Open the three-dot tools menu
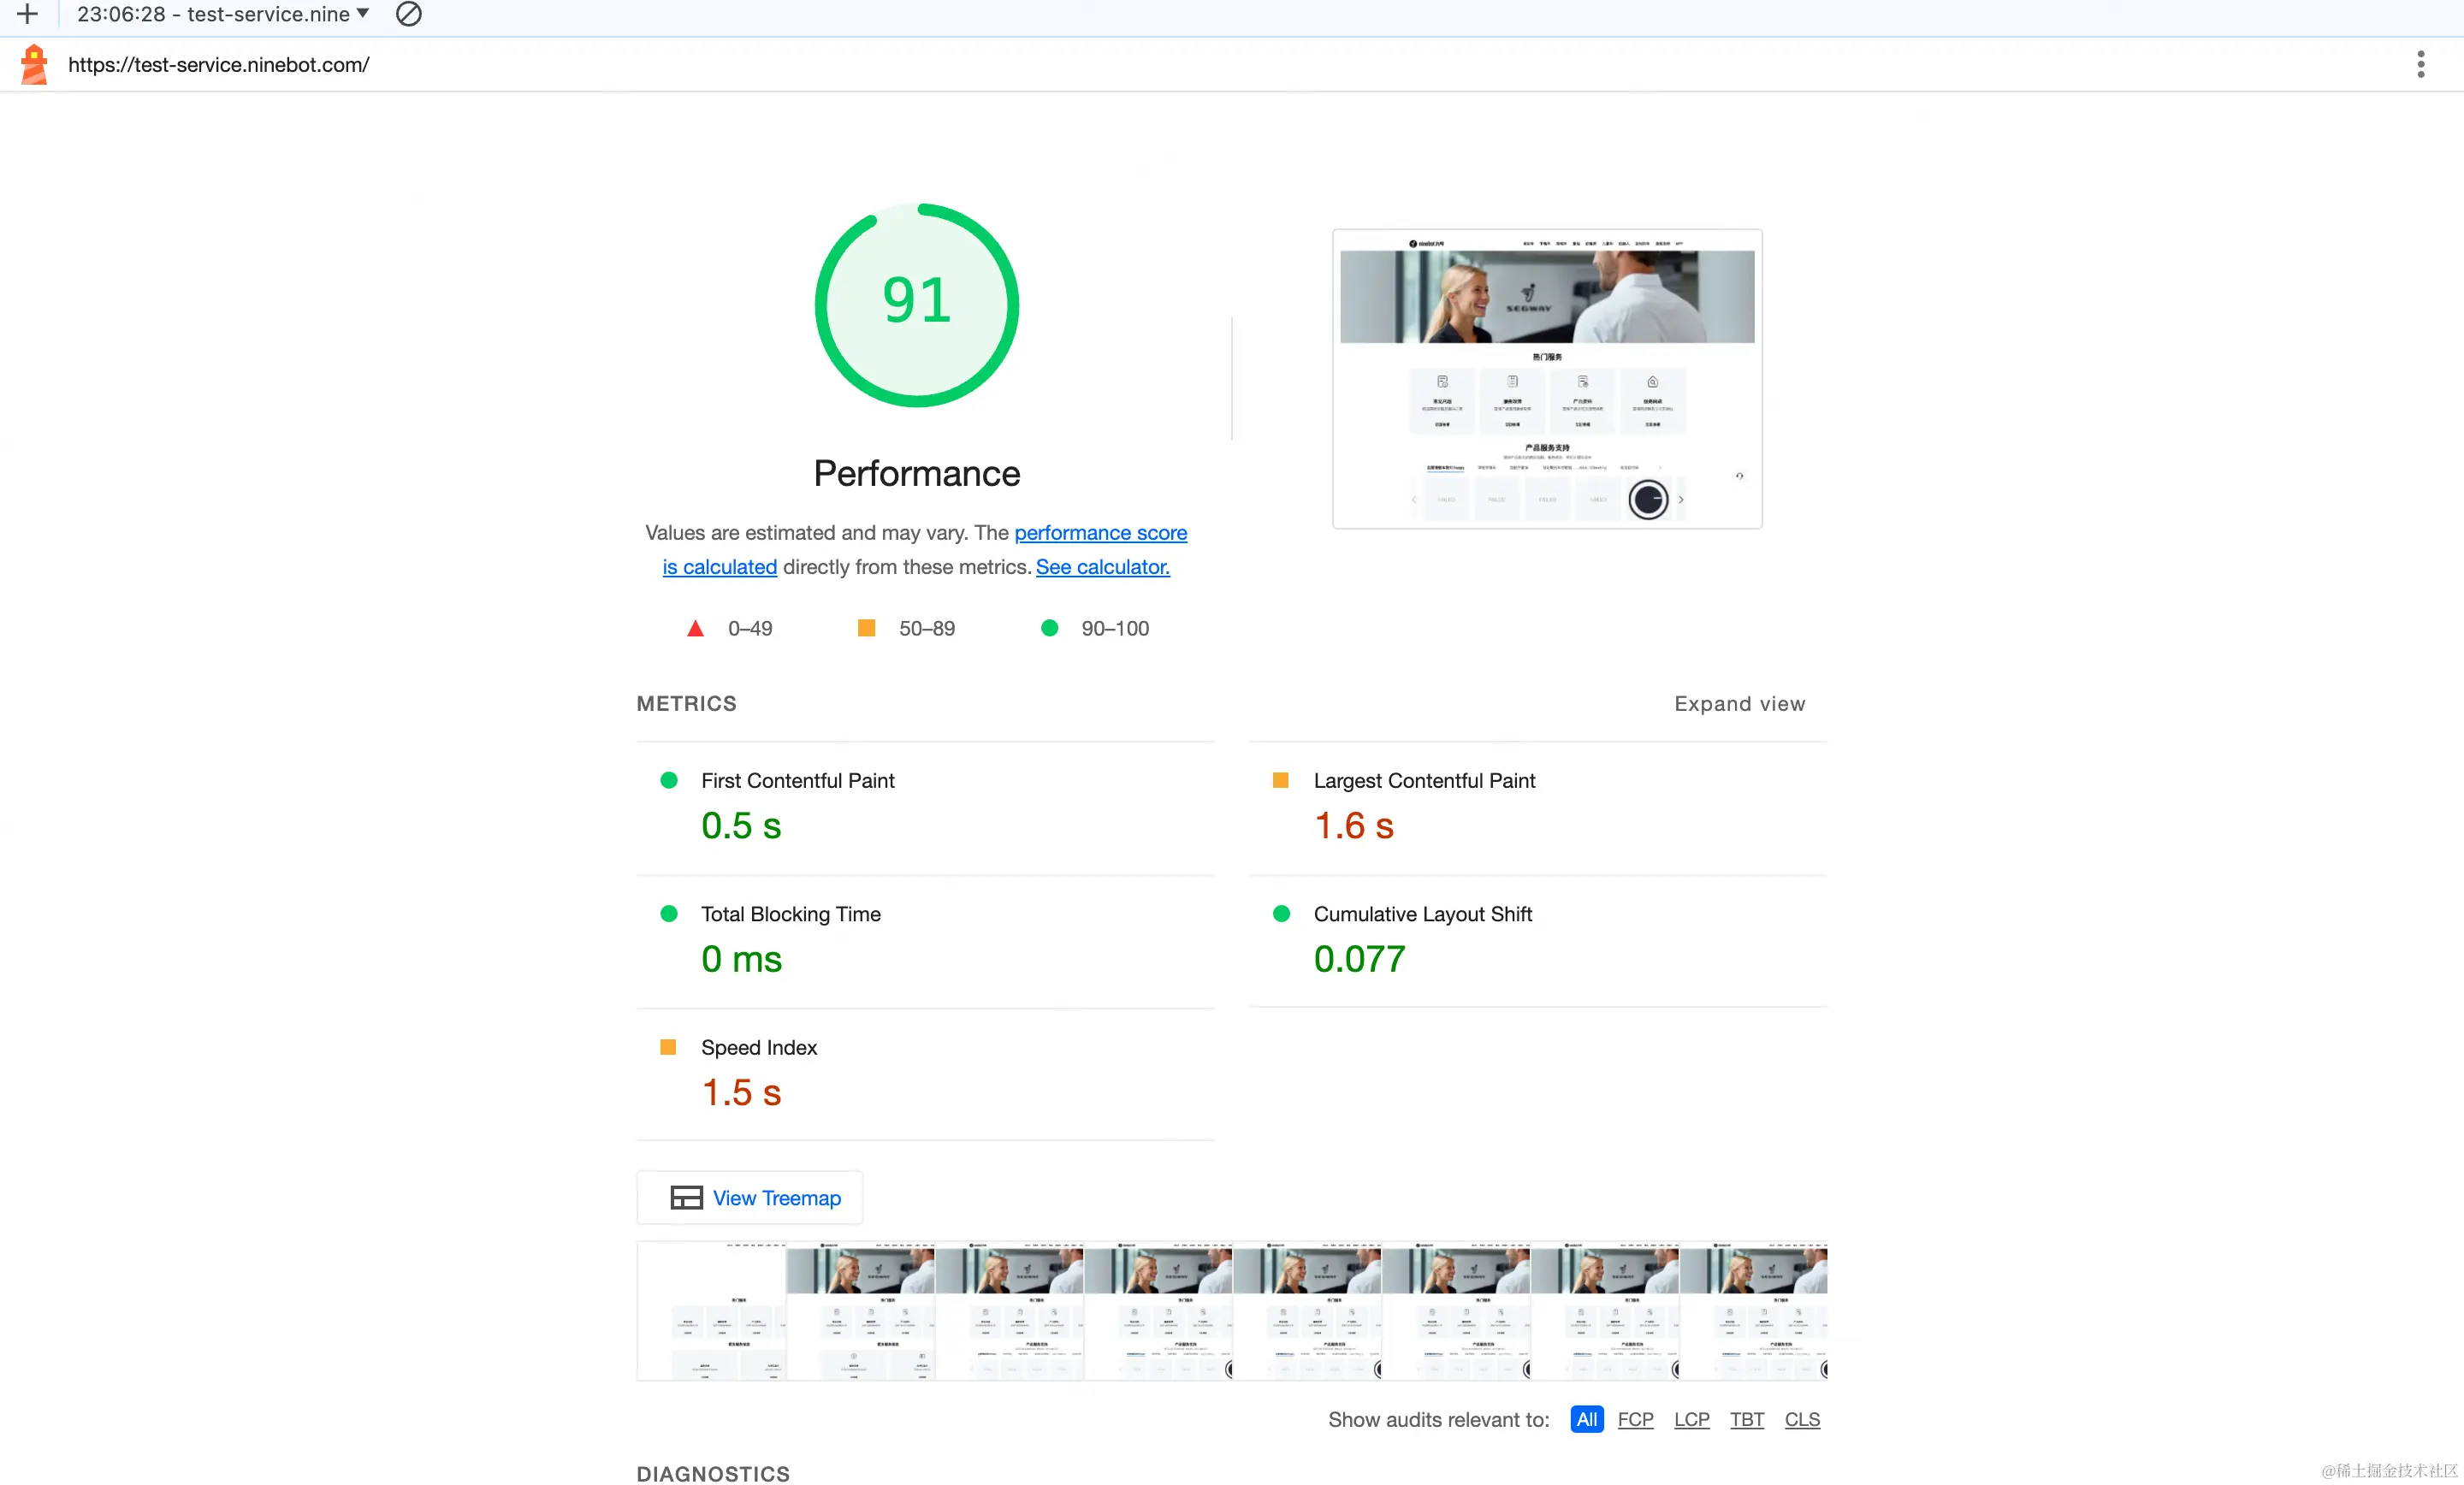2464x1485 pixels. pyautogui.click(x=2420, y=65)
